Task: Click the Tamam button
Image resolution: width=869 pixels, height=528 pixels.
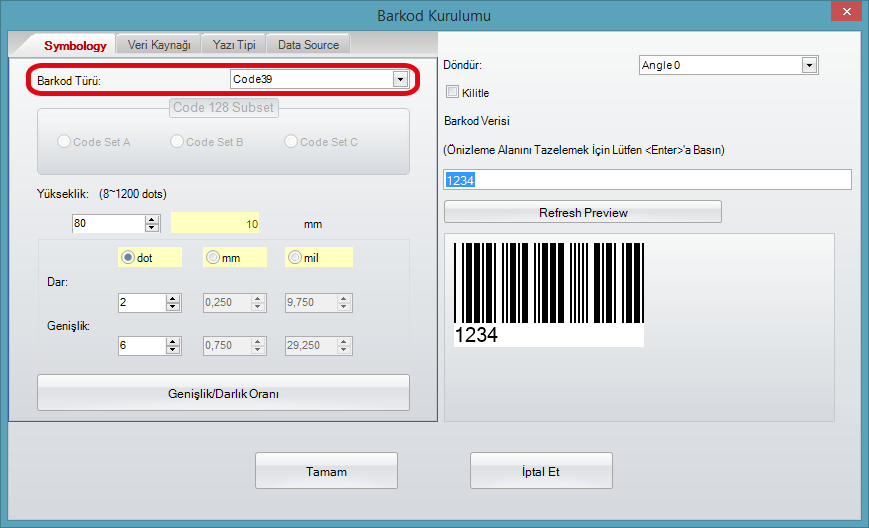Action: point(326,471)
